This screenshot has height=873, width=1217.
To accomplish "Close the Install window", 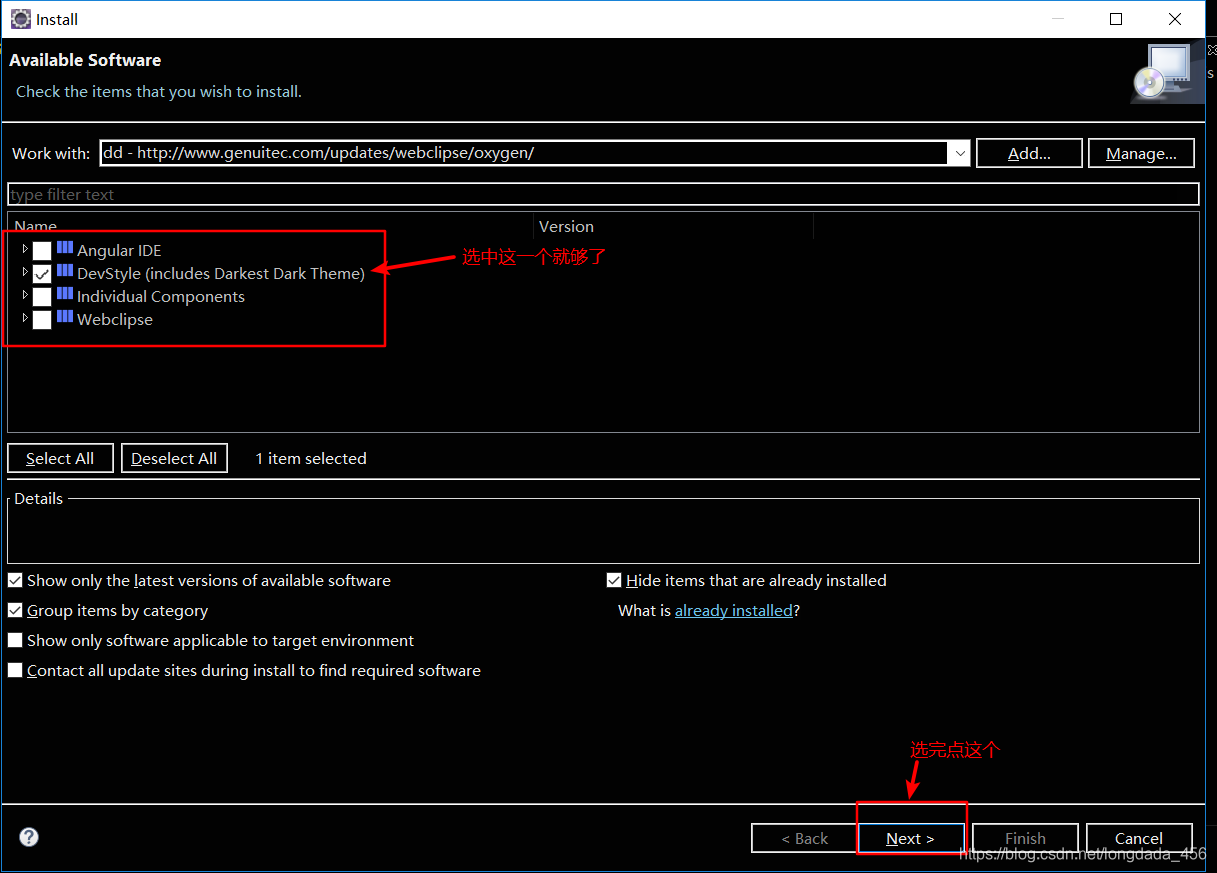I will 1175,19.
